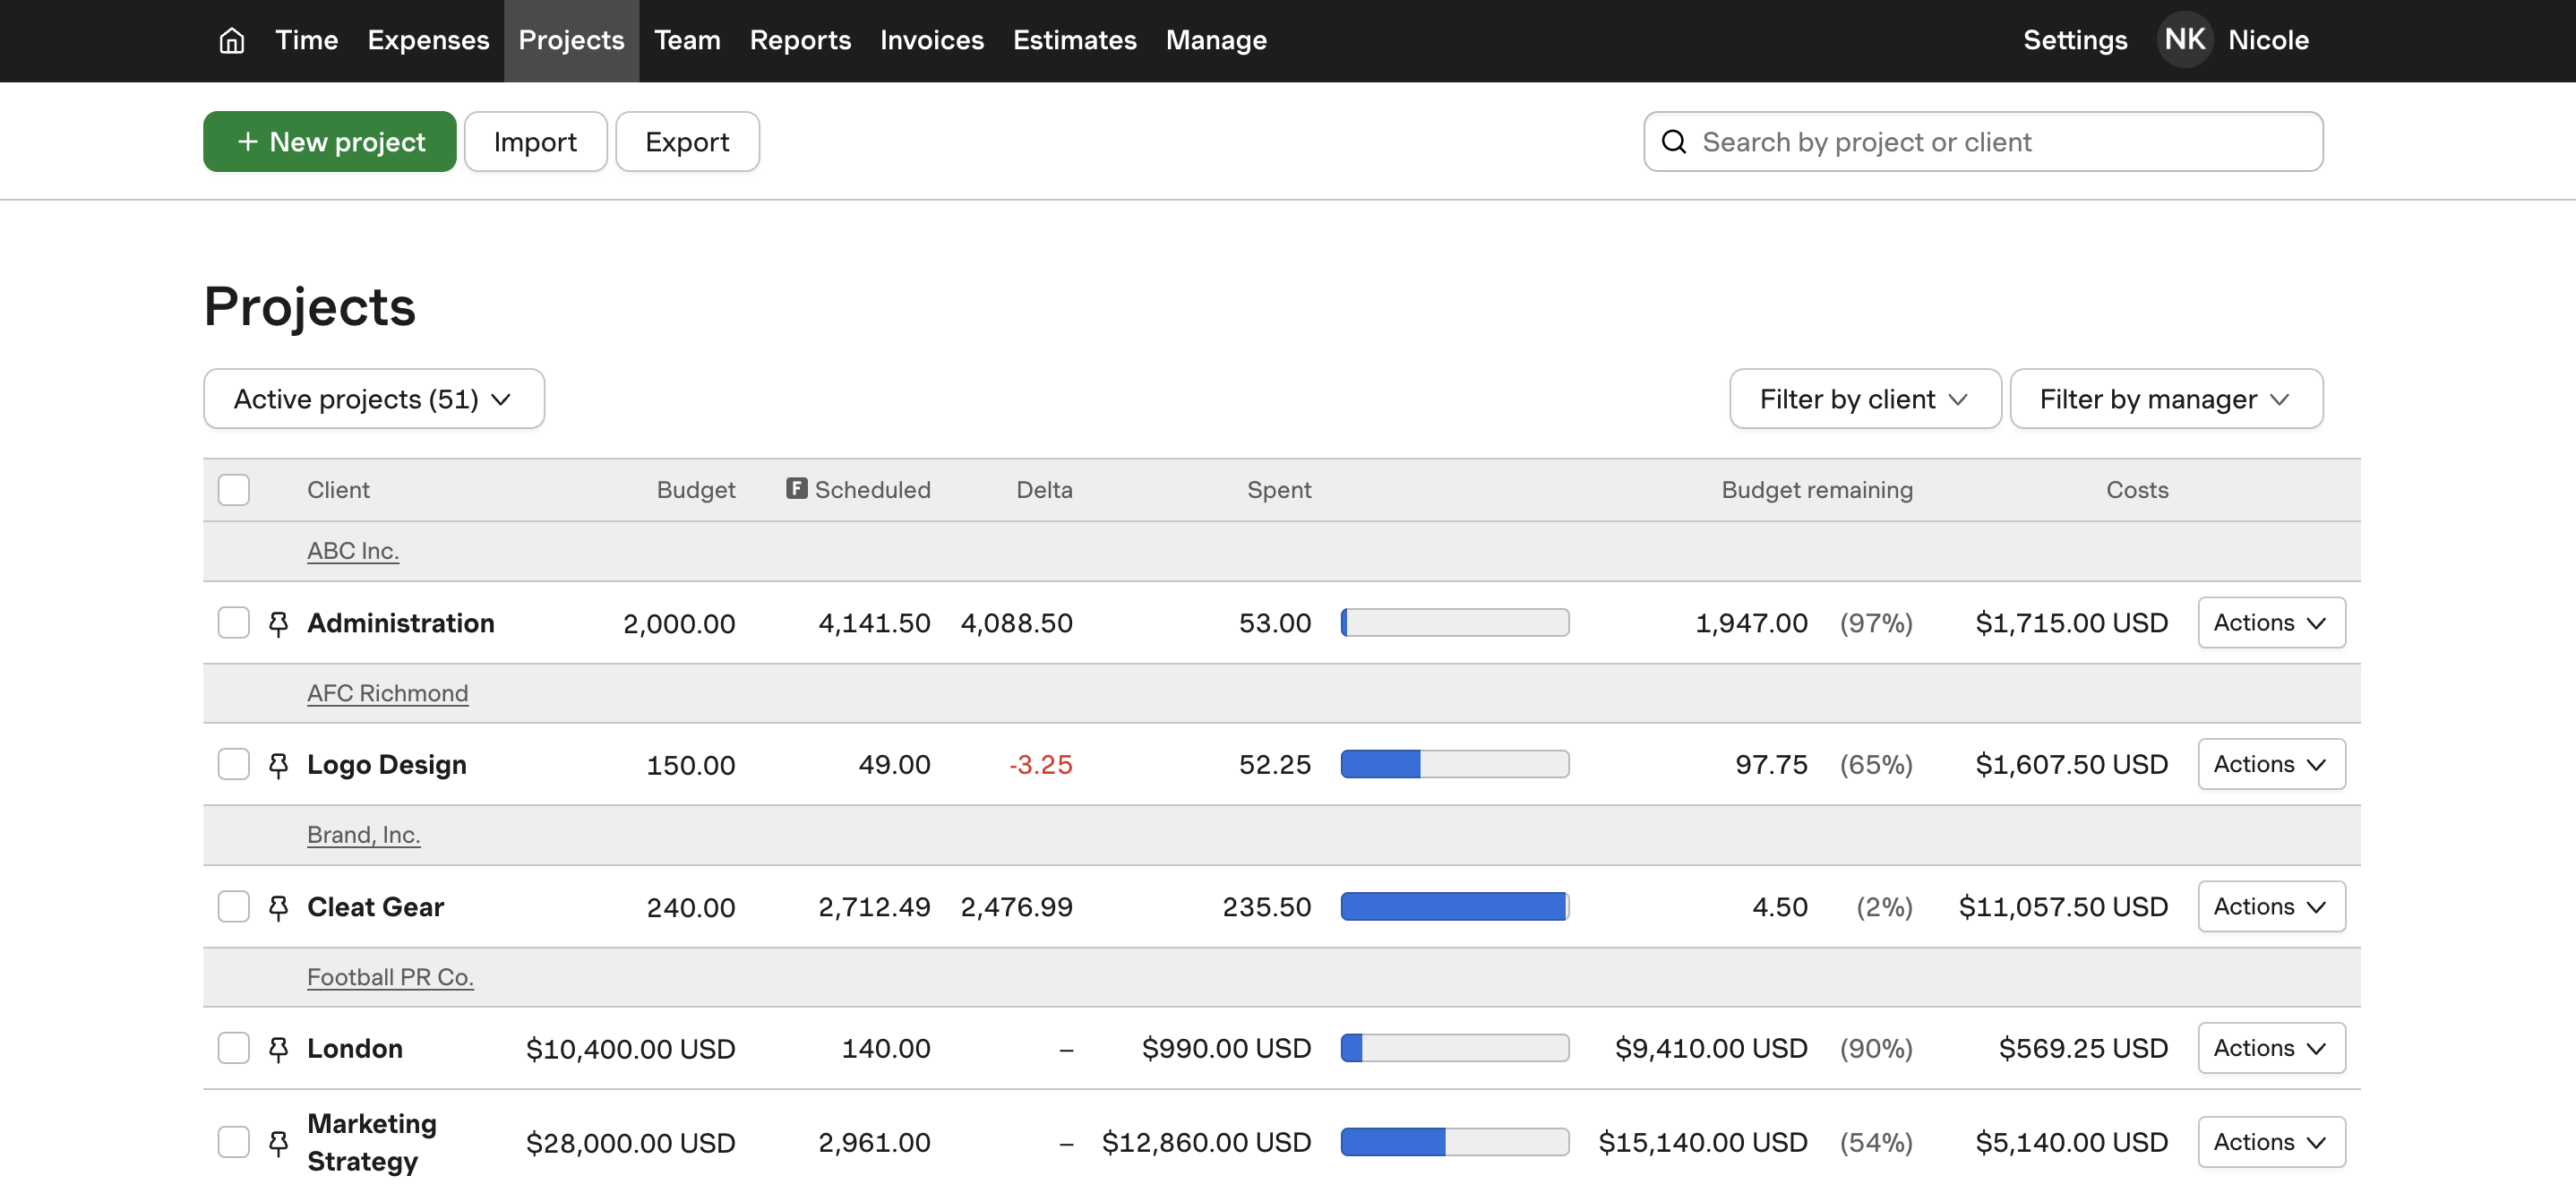The height and width of the screenshot is (1193, 2576).
Task: Select the Cleat Gear project checkbox
Action: coord(233,907)
